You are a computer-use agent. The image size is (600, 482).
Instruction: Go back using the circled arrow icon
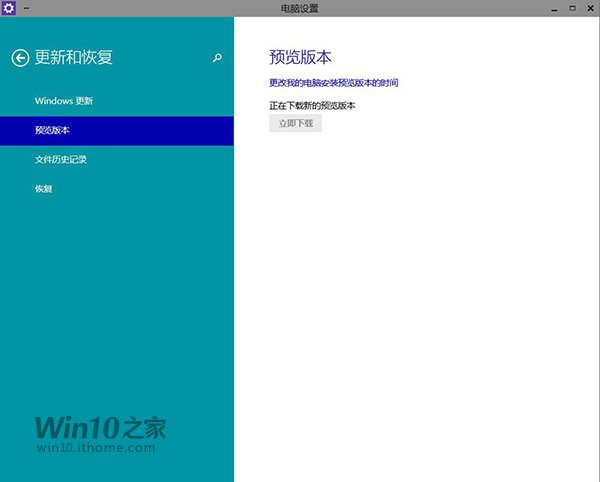20,58
